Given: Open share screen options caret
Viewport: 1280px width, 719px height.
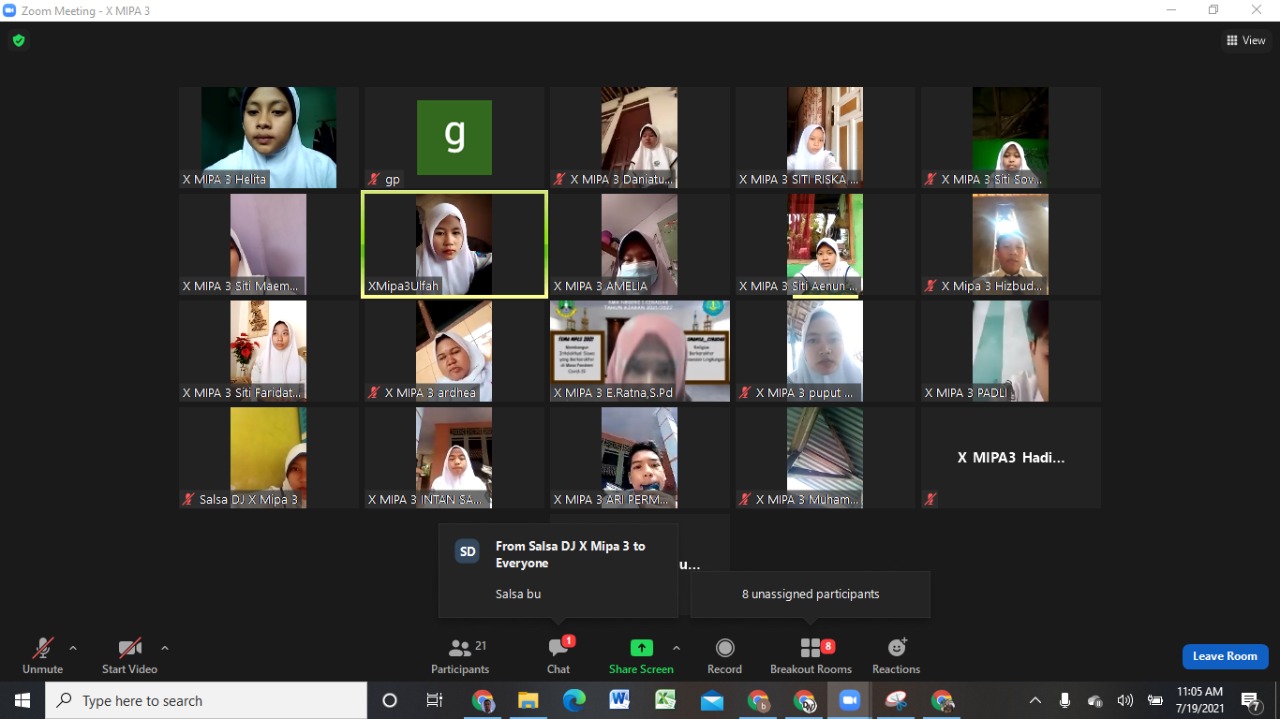Looking at the screenshot, I should 677,648.
